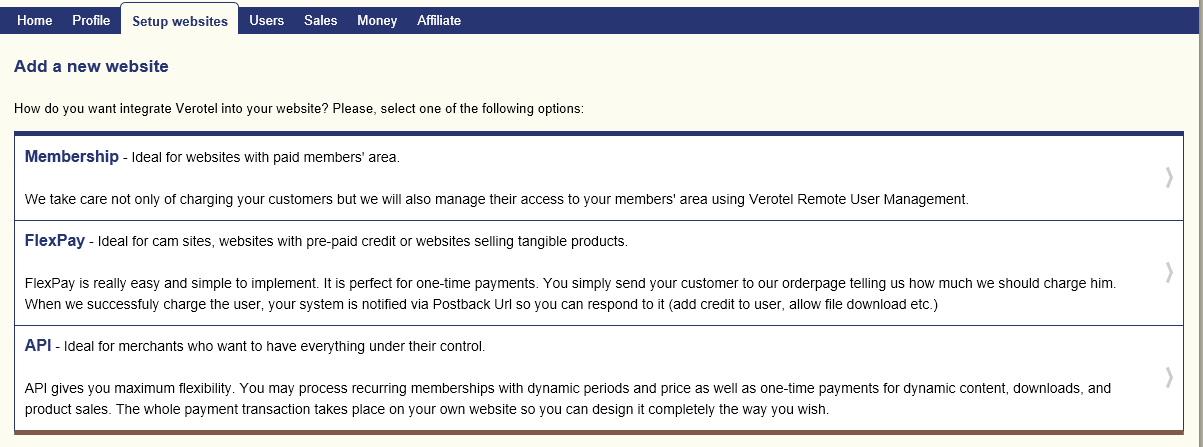Image resolution: width=1203 pixels, height=447 pixels.
Task: Click the chevron arrow on the FlexPay option
Action: pos(1169,272)
